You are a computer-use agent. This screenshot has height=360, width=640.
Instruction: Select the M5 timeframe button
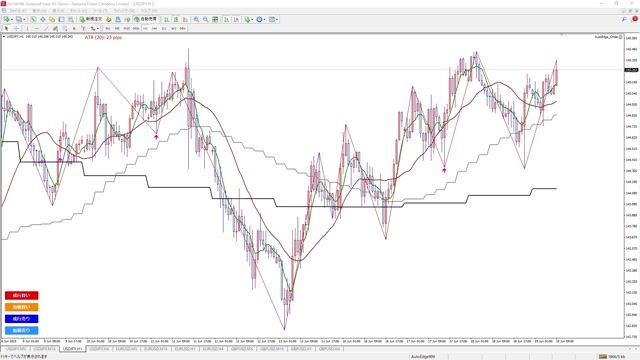pyautogui.click(x=117, y=28)
